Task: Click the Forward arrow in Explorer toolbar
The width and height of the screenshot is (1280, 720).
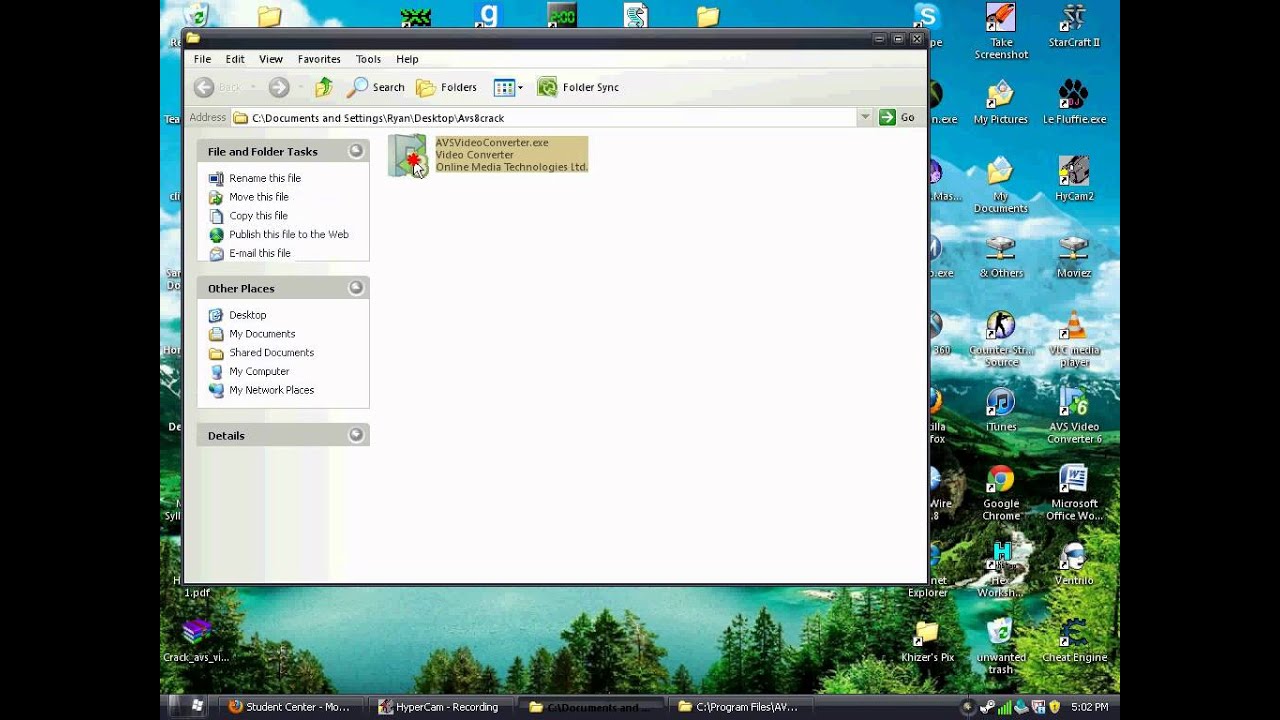Action: click(279, 87)
